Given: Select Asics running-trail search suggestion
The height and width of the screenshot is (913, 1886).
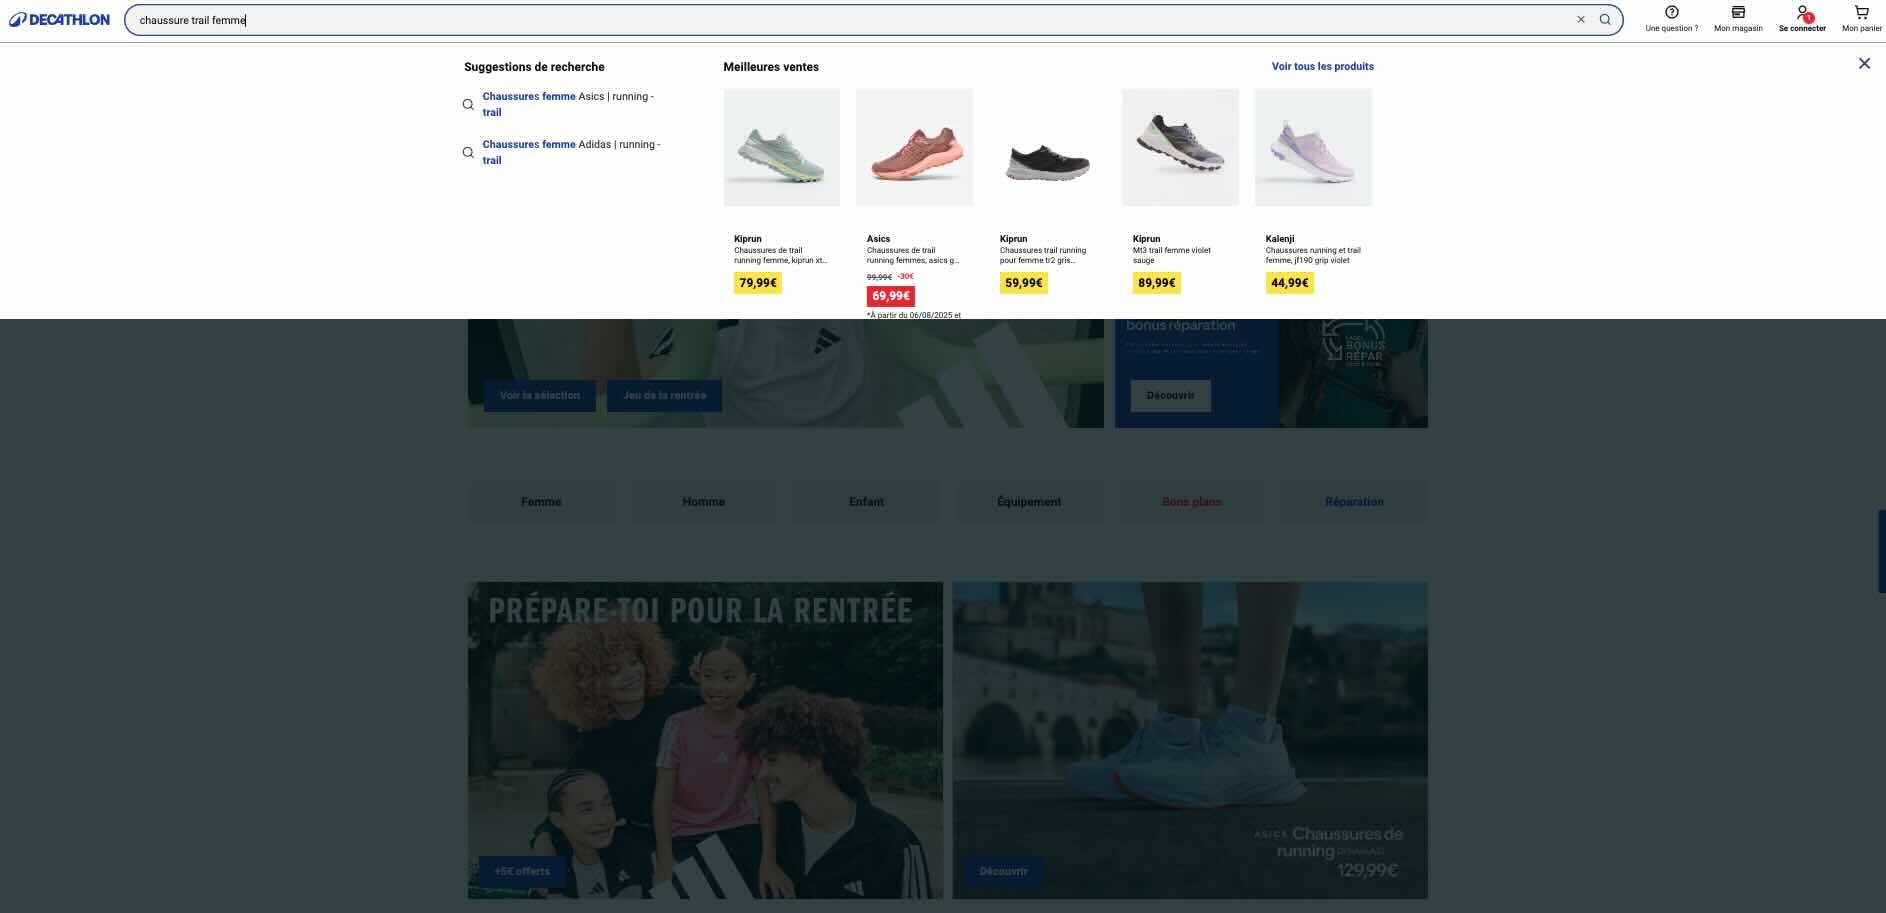Looking at the screenshot, I should 567,104.
